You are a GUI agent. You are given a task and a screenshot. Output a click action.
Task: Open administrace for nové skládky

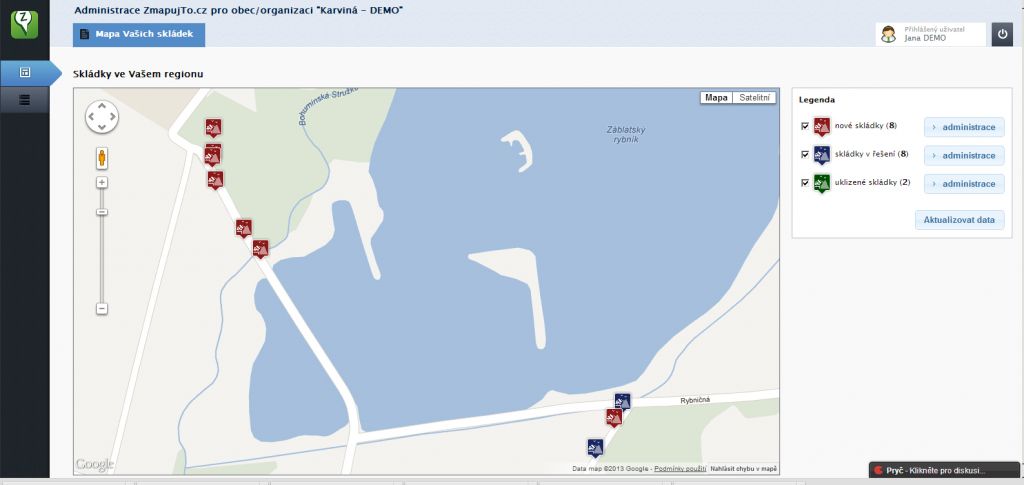964,127
